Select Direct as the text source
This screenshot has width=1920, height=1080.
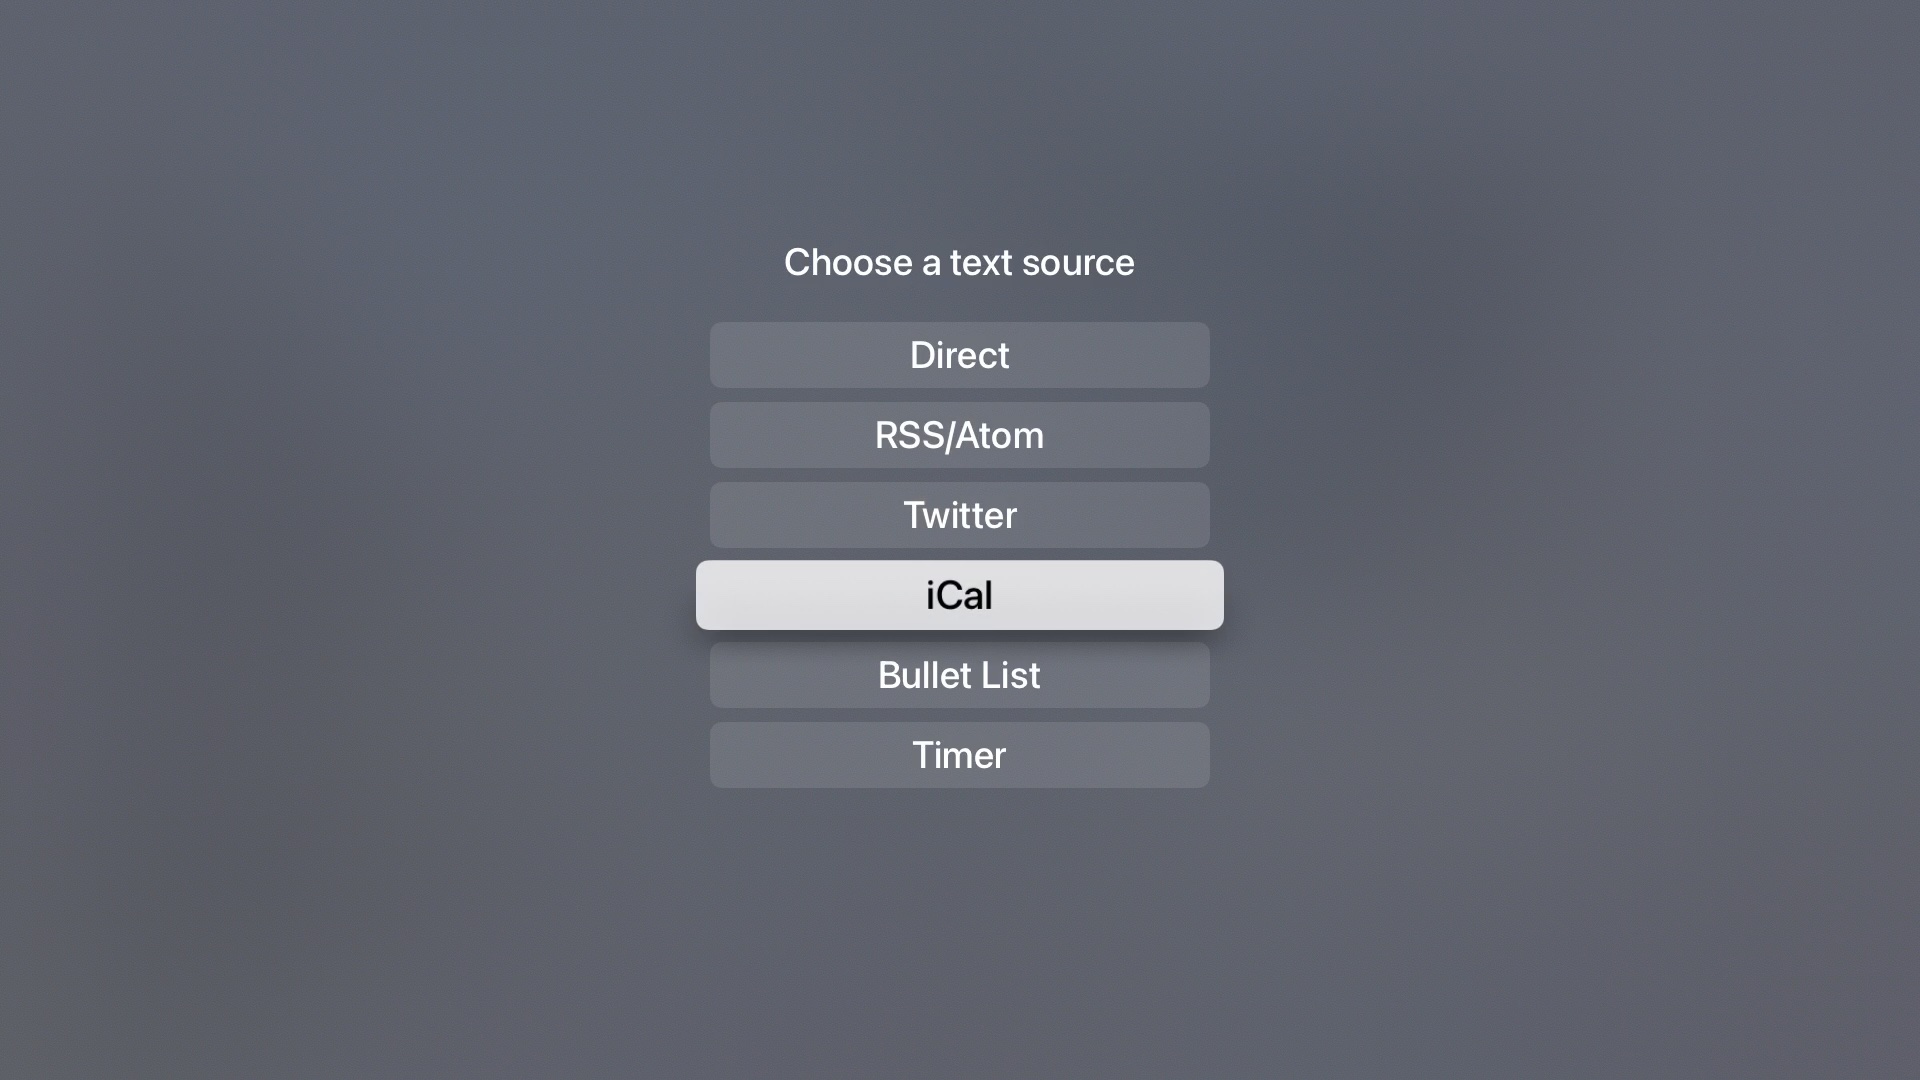(959, 355)
